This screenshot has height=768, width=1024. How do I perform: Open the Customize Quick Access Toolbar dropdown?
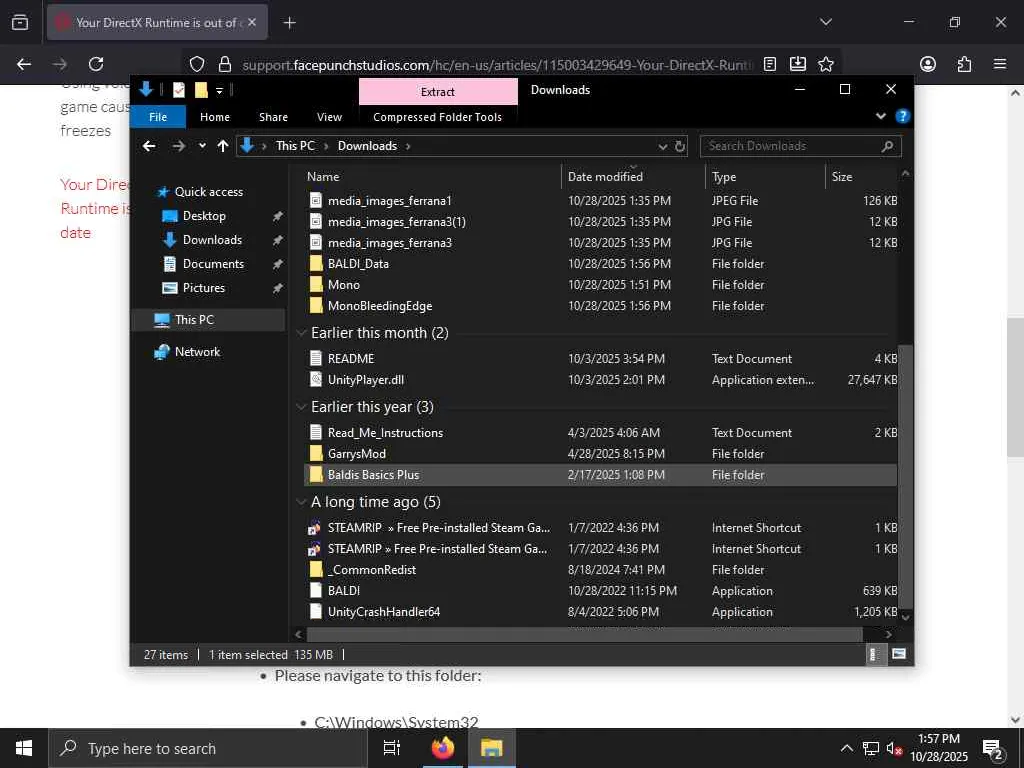pos(219,90)
